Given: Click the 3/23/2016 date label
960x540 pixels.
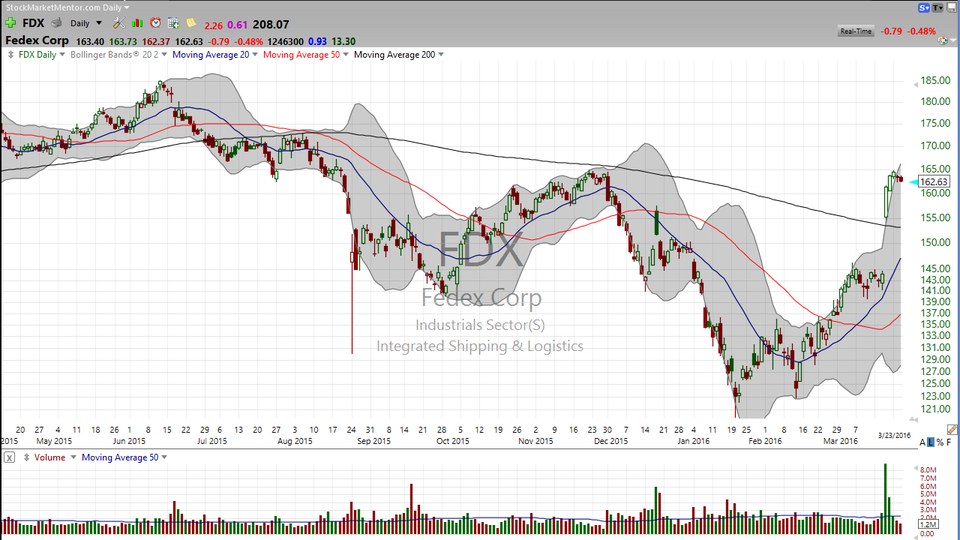Looking at the screenshot, I should [x=894, y=435].
